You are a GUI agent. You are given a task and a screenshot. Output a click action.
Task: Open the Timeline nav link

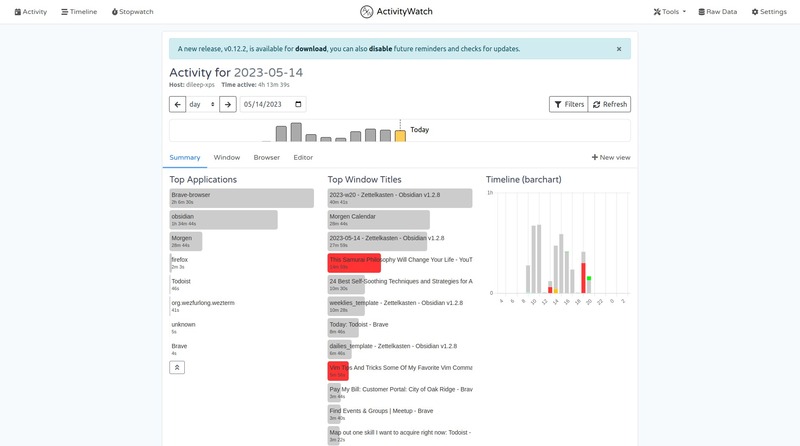79,12
